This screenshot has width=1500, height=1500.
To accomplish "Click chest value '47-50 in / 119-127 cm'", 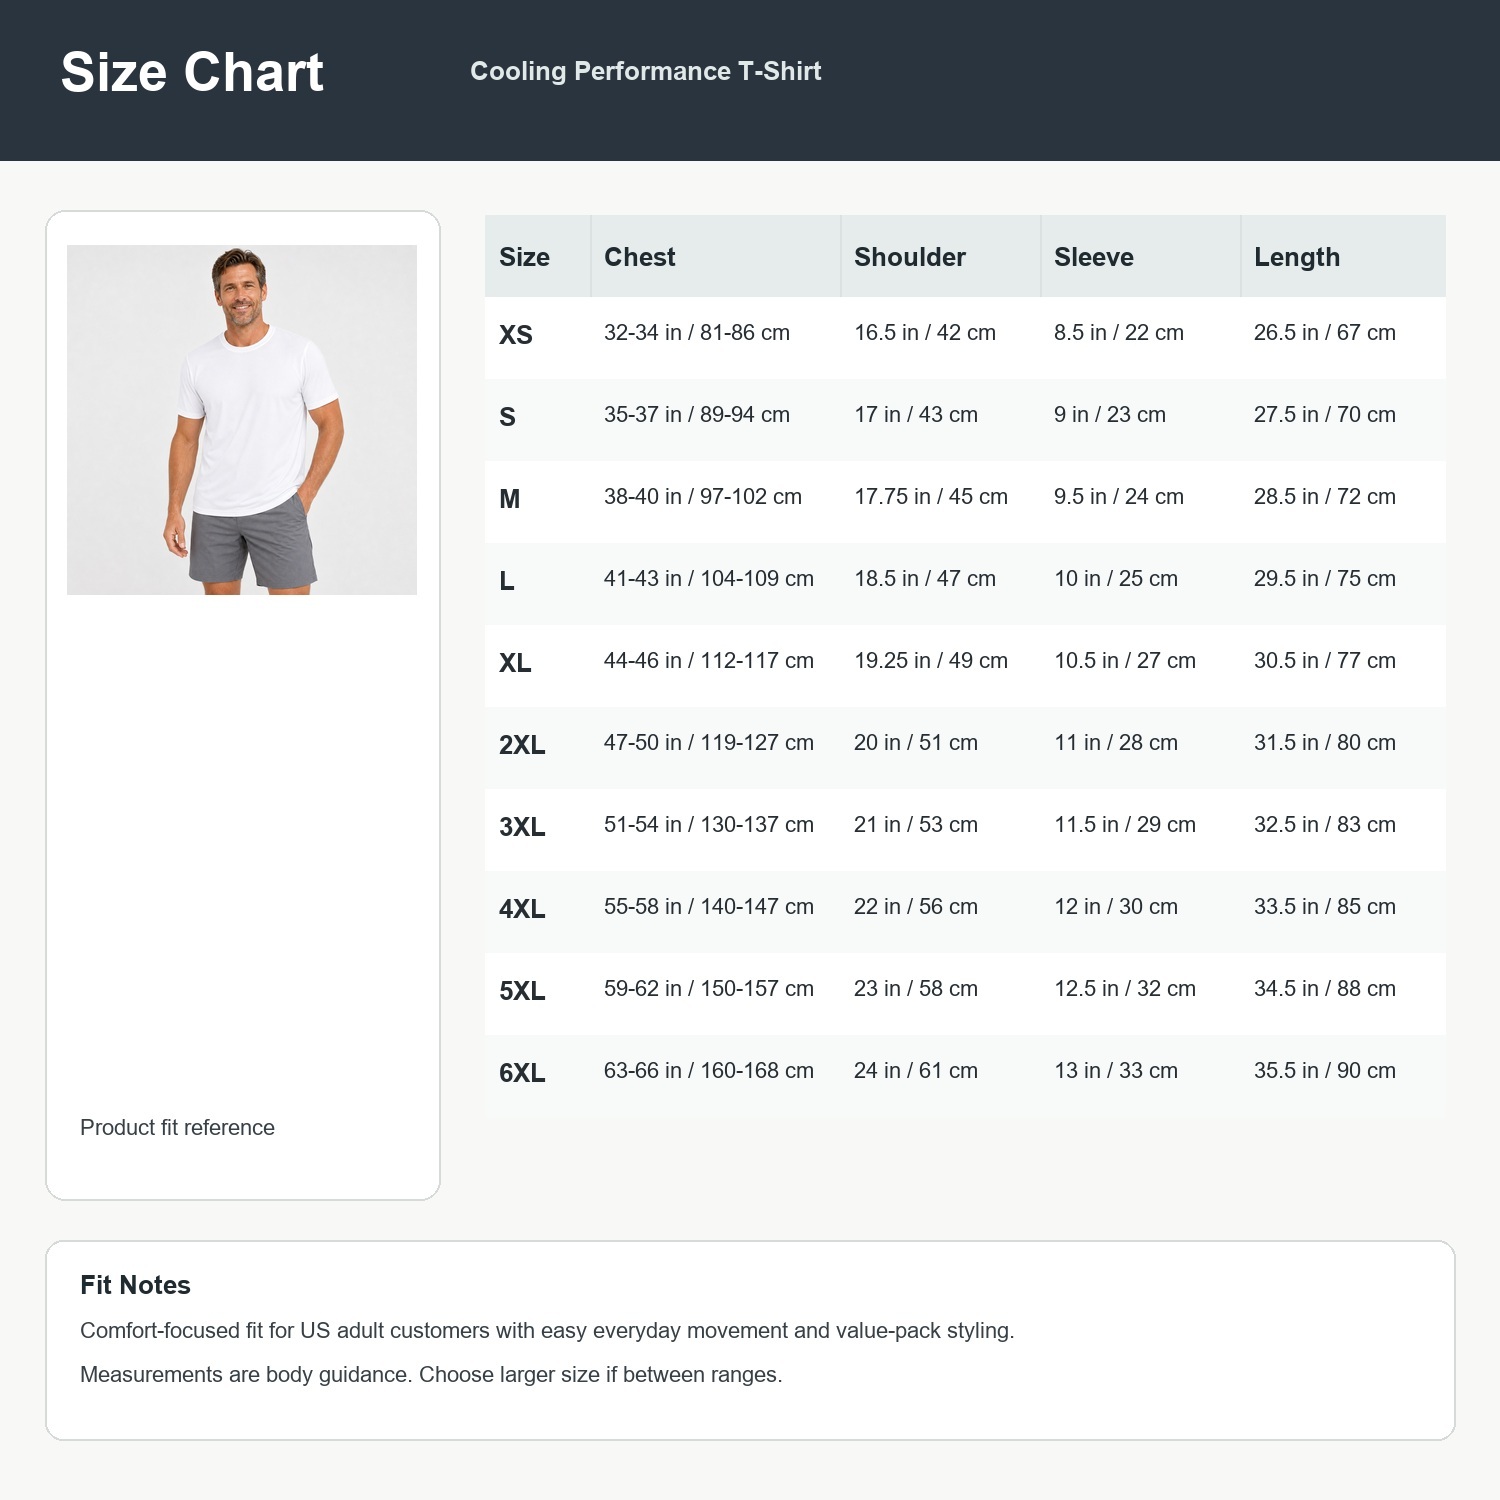I will [x=709, y=743].
